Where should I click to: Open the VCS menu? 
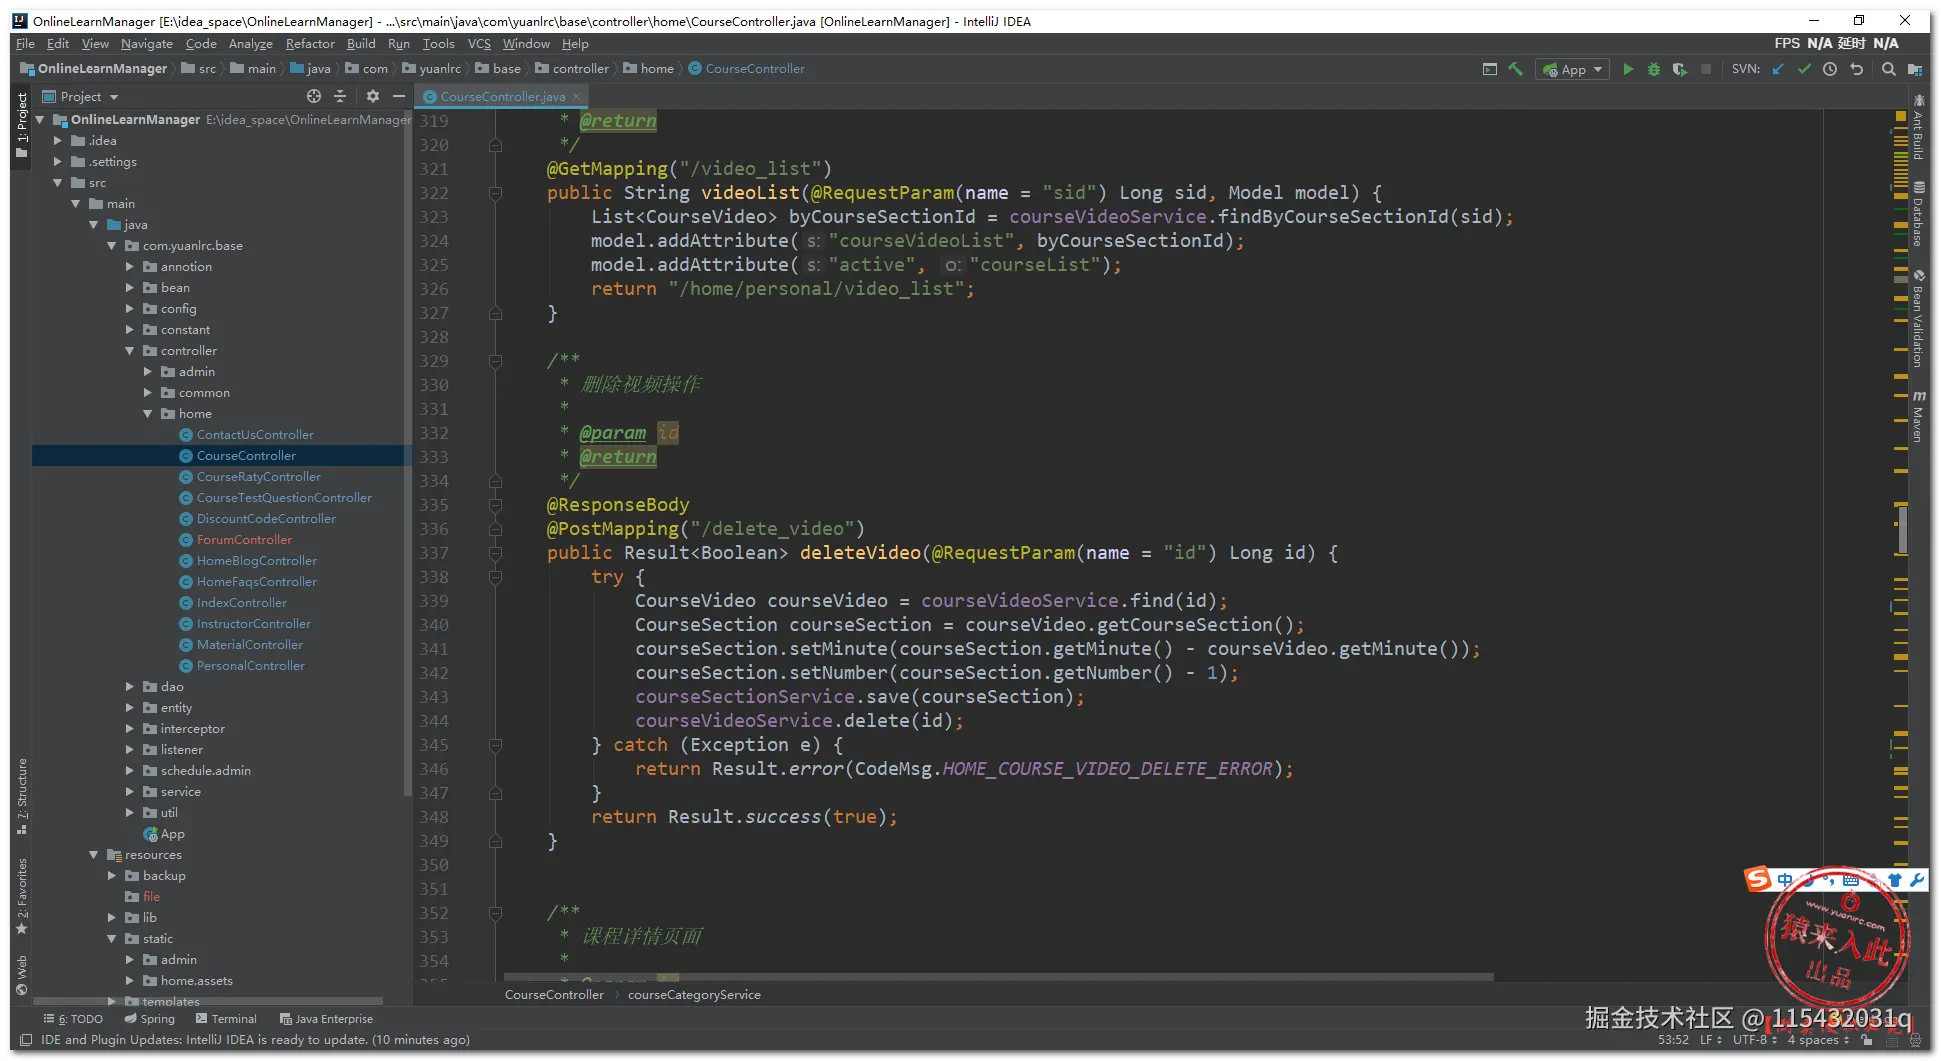[479, 44]
